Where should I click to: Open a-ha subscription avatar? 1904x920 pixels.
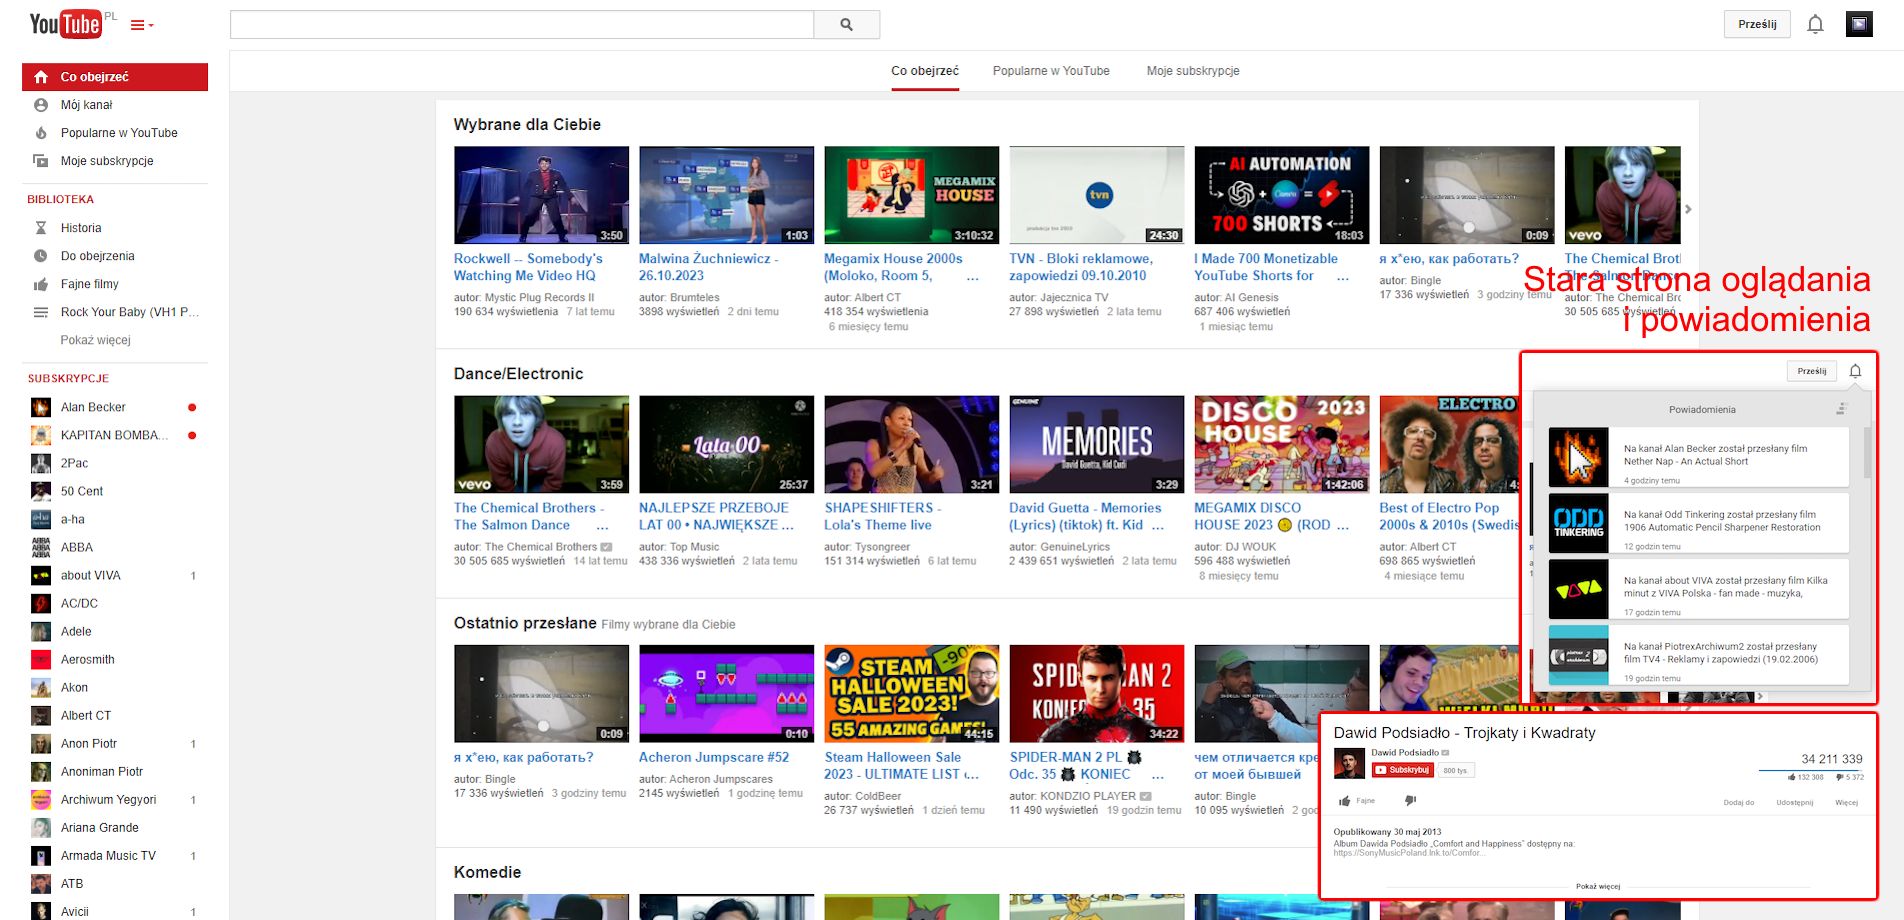[x=41, y=519]
